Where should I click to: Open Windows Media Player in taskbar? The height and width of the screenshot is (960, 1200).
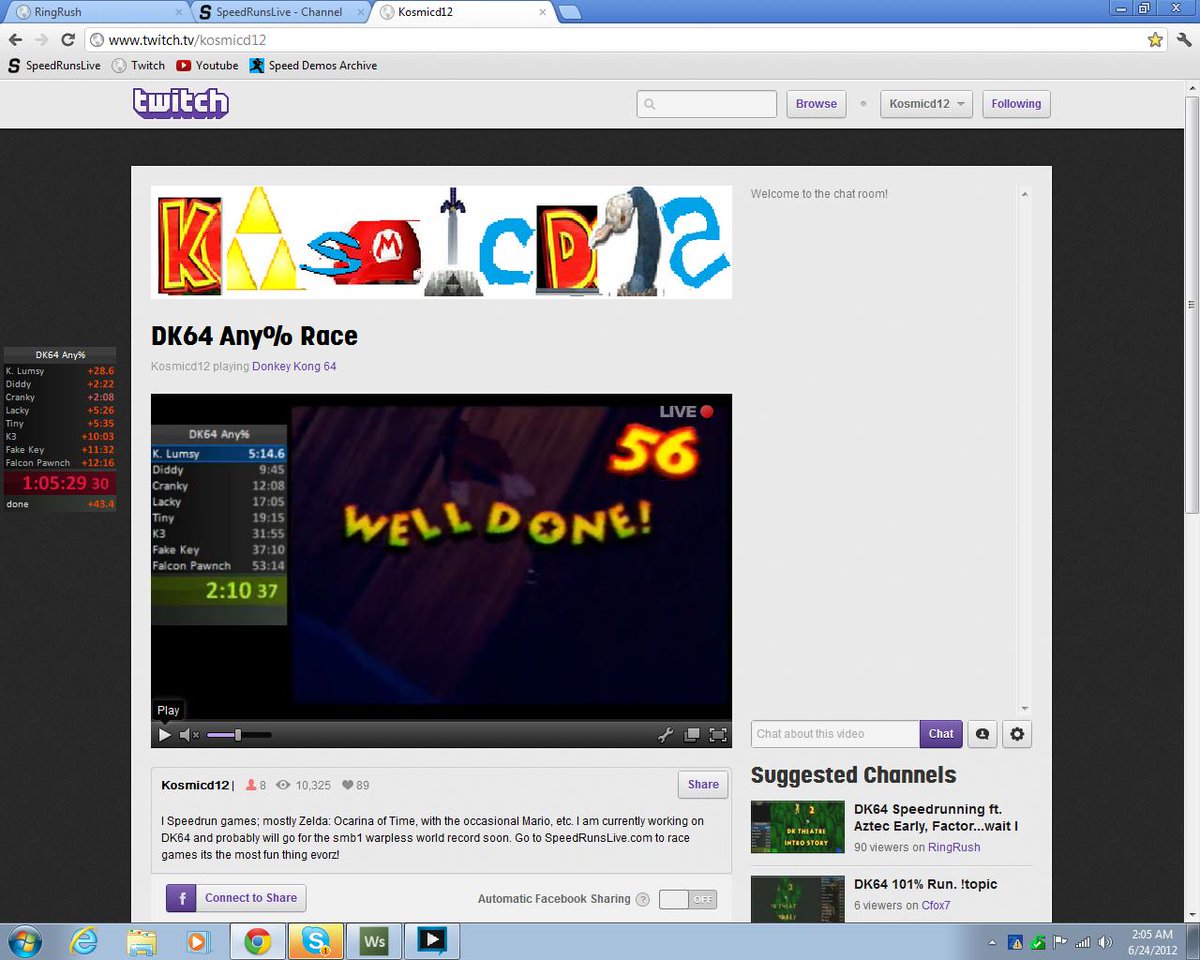point(199,942)
